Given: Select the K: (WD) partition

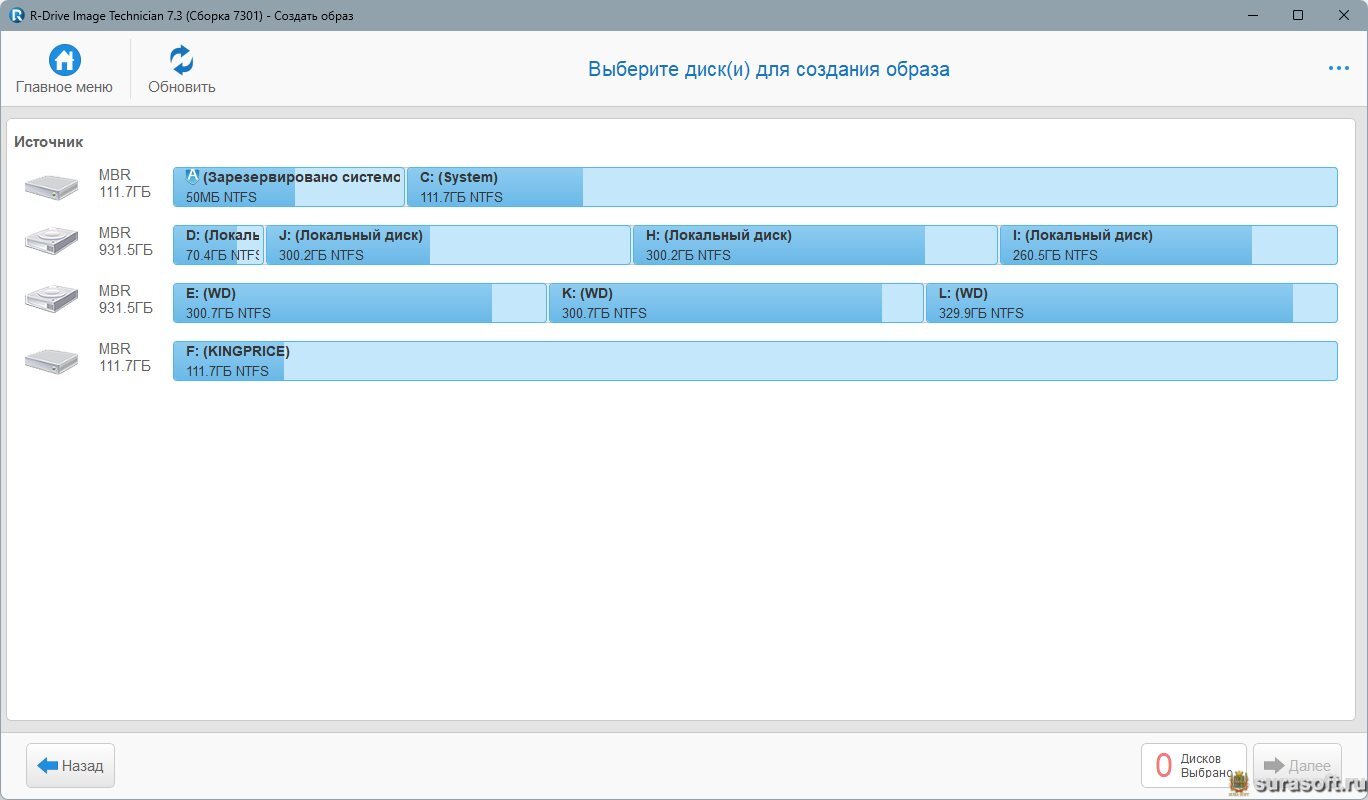Looking at the screenshot, I should (736, 303).
